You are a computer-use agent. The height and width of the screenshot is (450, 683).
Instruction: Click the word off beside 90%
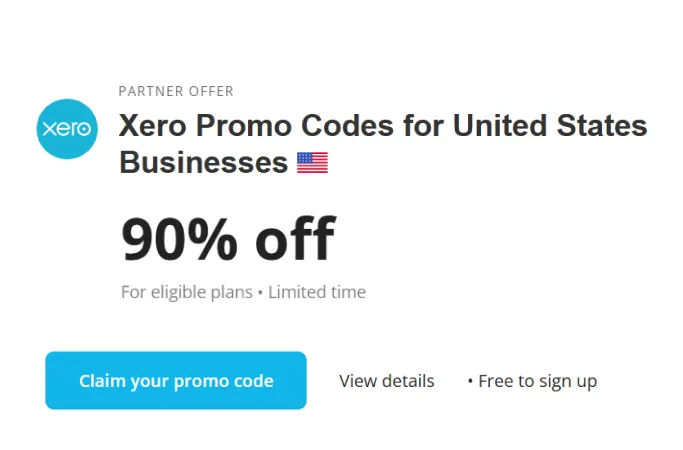[294, 240]
